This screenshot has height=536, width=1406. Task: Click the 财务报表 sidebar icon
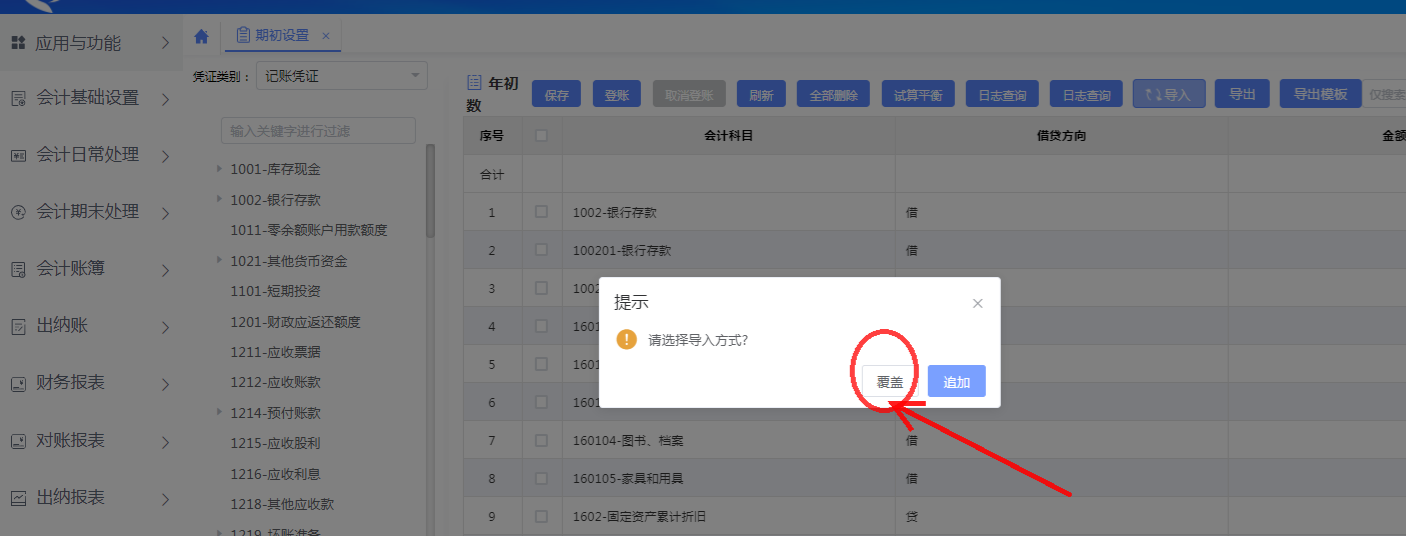18,383
